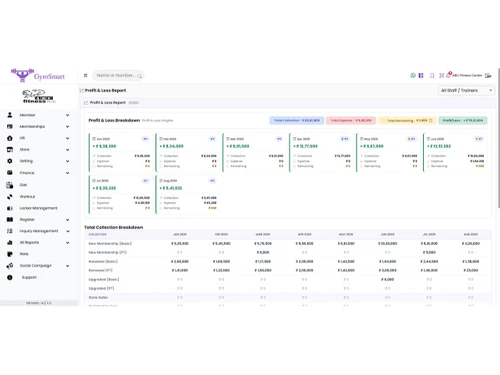Click the fullscreen expand icon in header
Image resolution: width=500 pixels, height=375 pixels.
[441, 76]
